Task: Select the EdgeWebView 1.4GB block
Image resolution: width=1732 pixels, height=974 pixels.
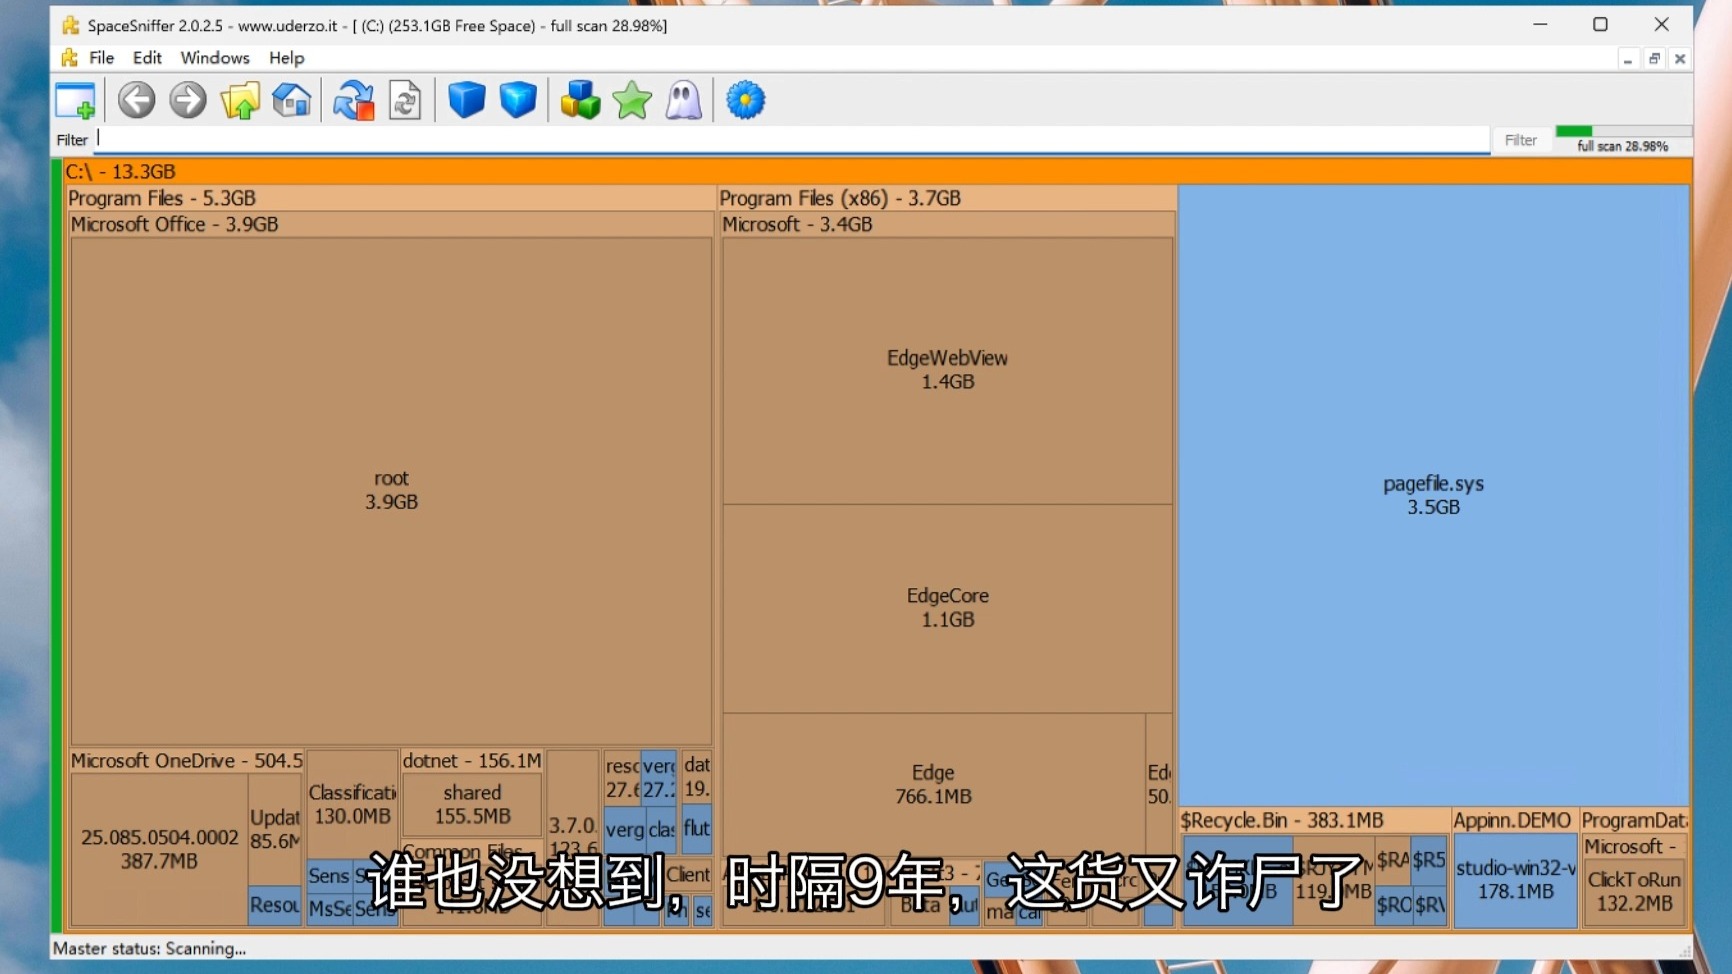Action: tap(947, 370)
